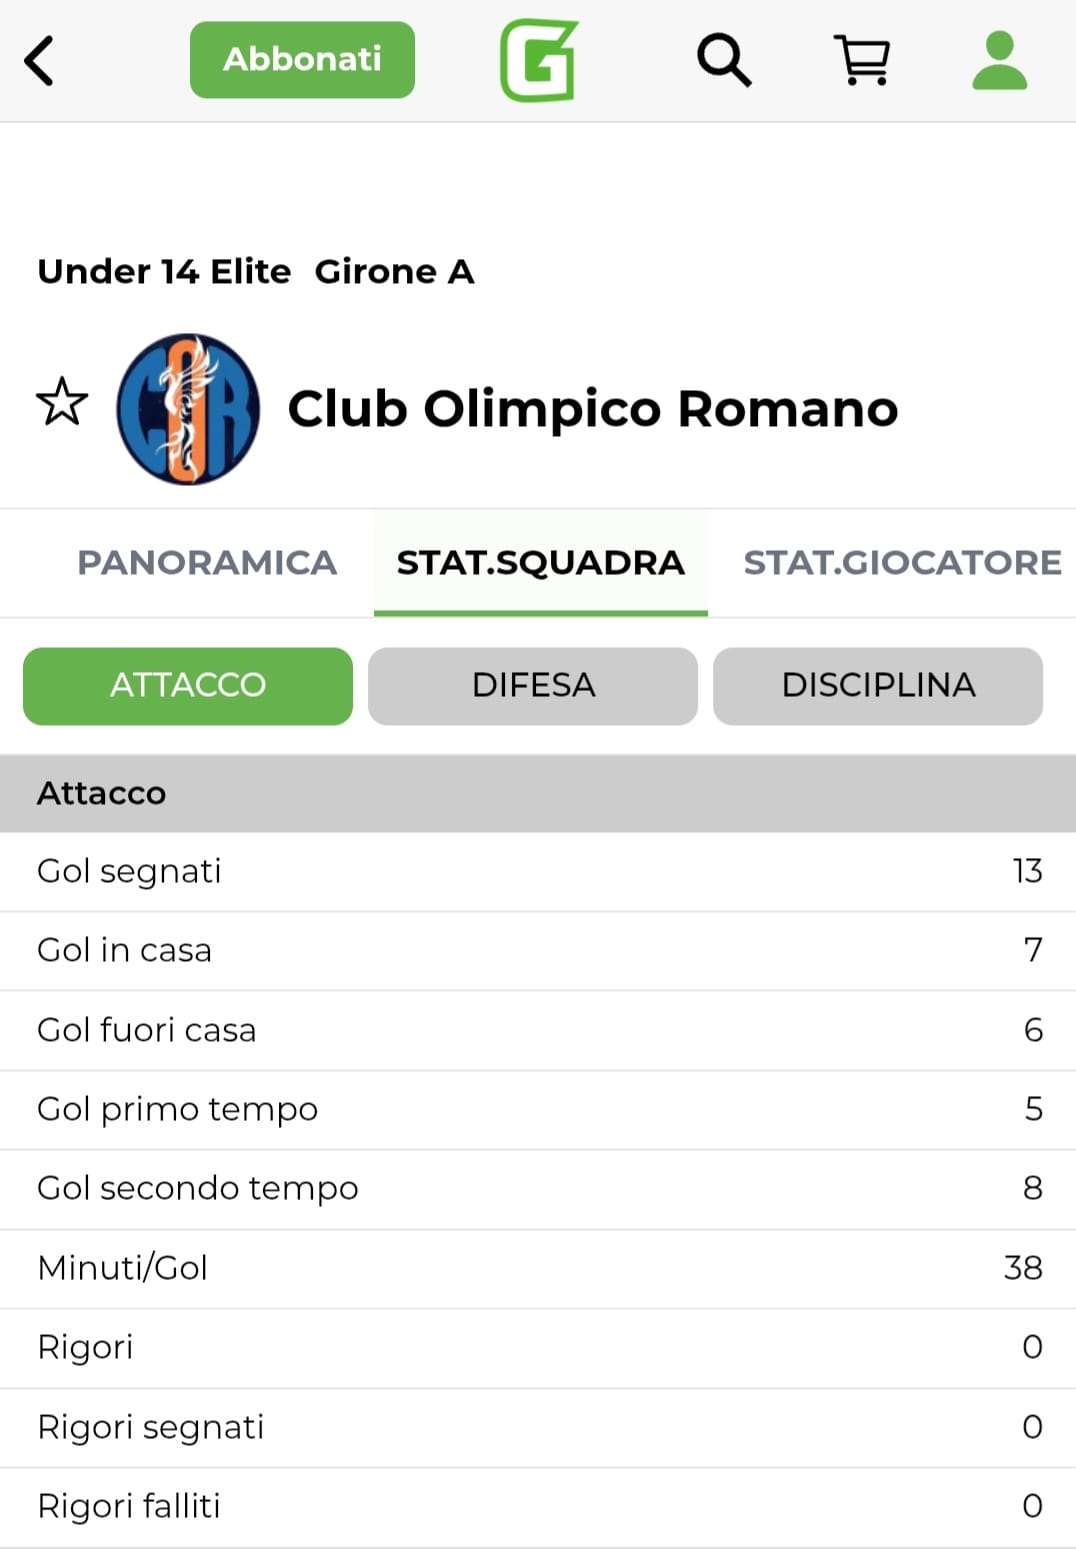Open the green G home logo
The width and height of the screenshot is (1076, 1549).
coord(539,61)
